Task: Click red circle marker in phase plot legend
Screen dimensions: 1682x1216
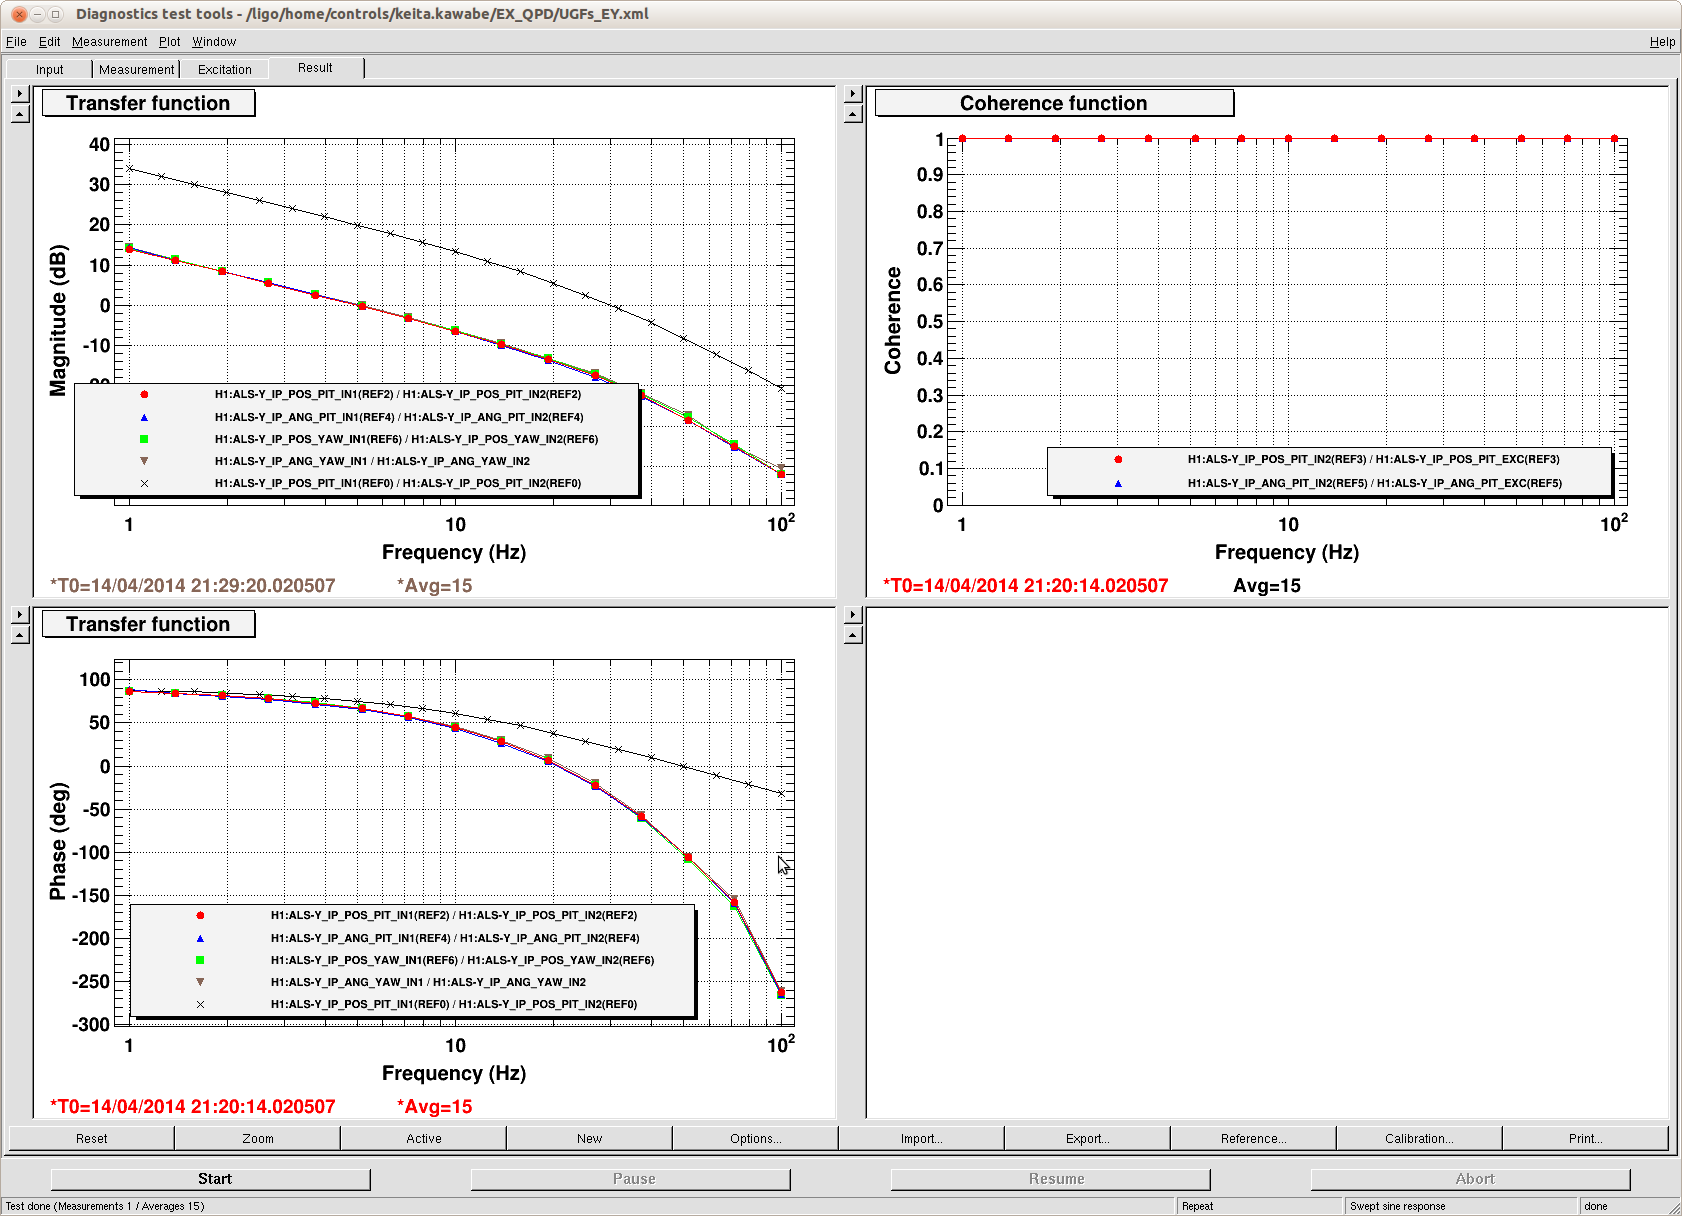Action: pyautogui.click(x=200, y=915)
